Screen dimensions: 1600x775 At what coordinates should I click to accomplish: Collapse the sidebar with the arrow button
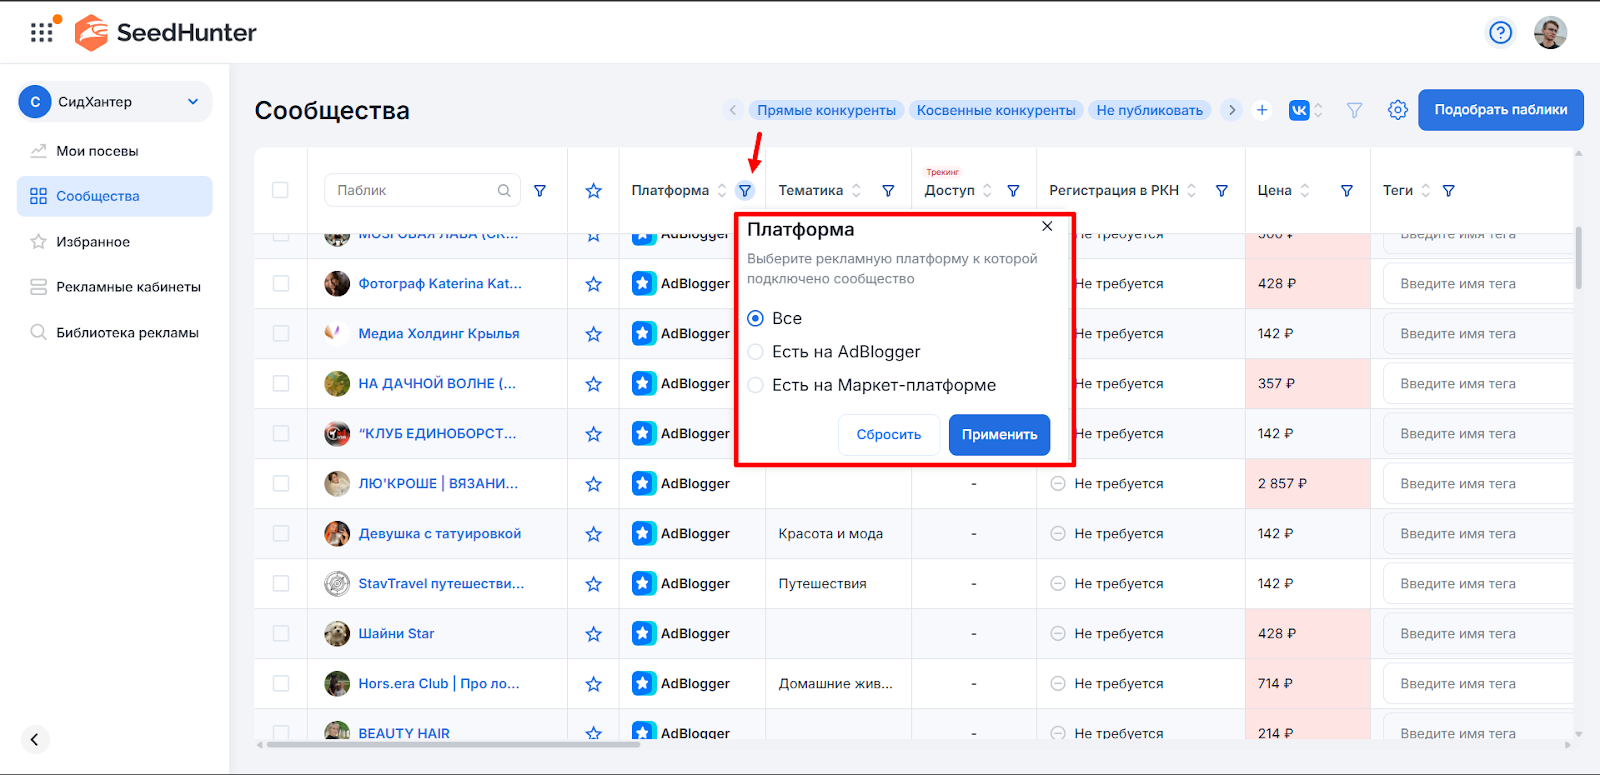(x=35, y=739)
